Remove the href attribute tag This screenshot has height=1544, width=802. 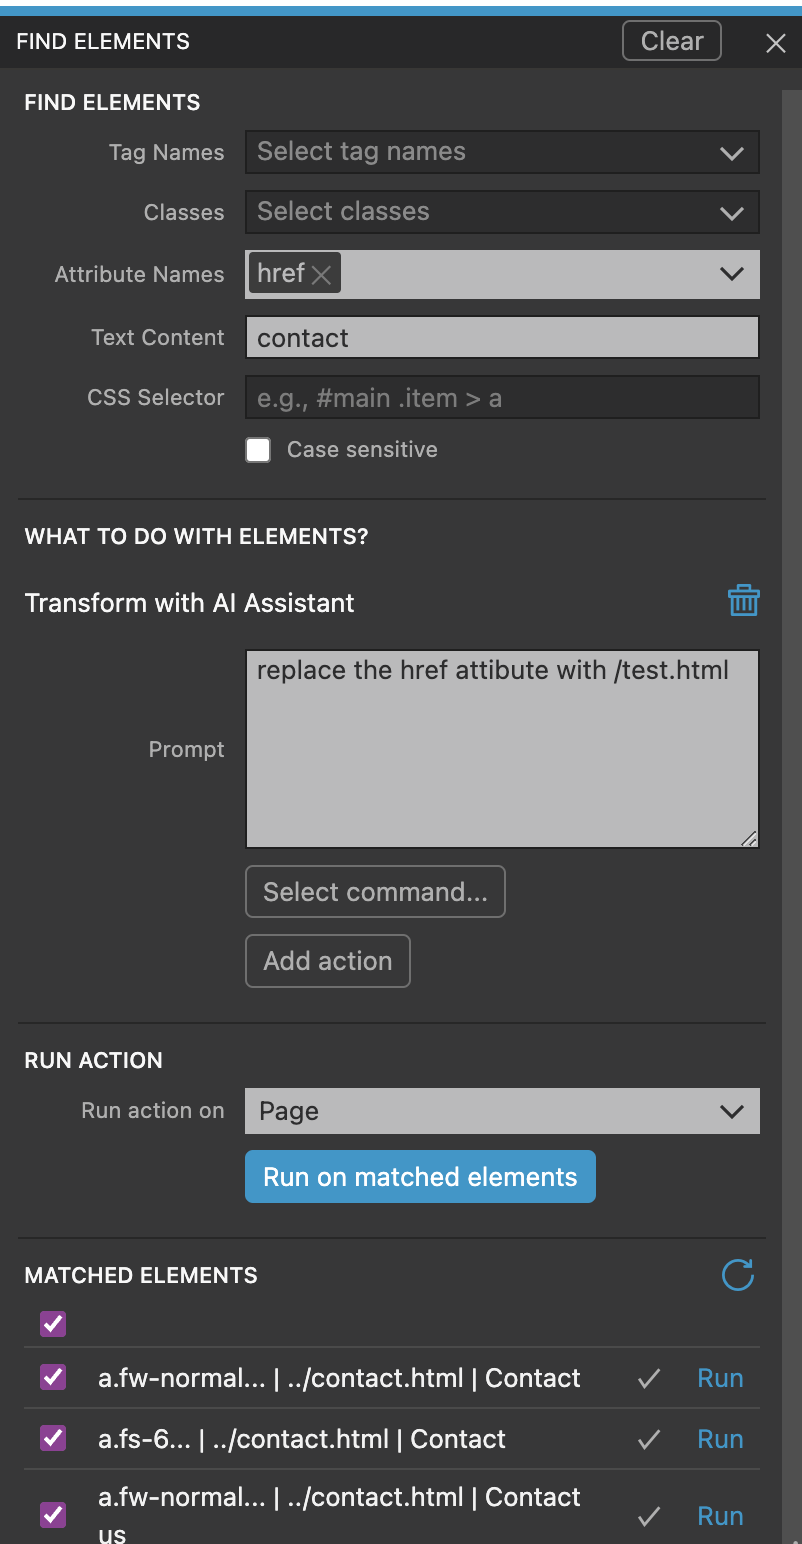321,275
